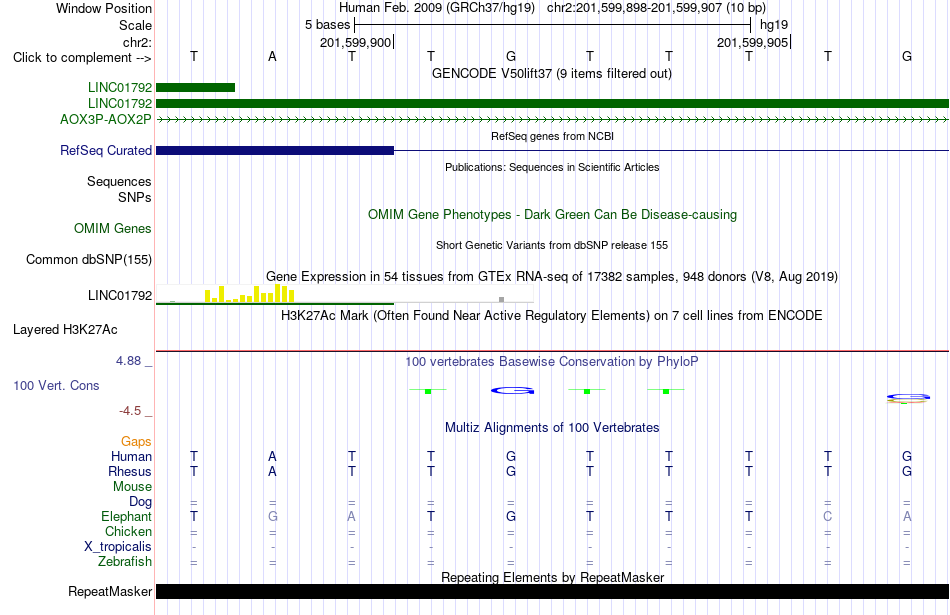950x615 pixels.
Task: Click the blue PhyloP "G" logo in mid-track
Action: (513, 391)
